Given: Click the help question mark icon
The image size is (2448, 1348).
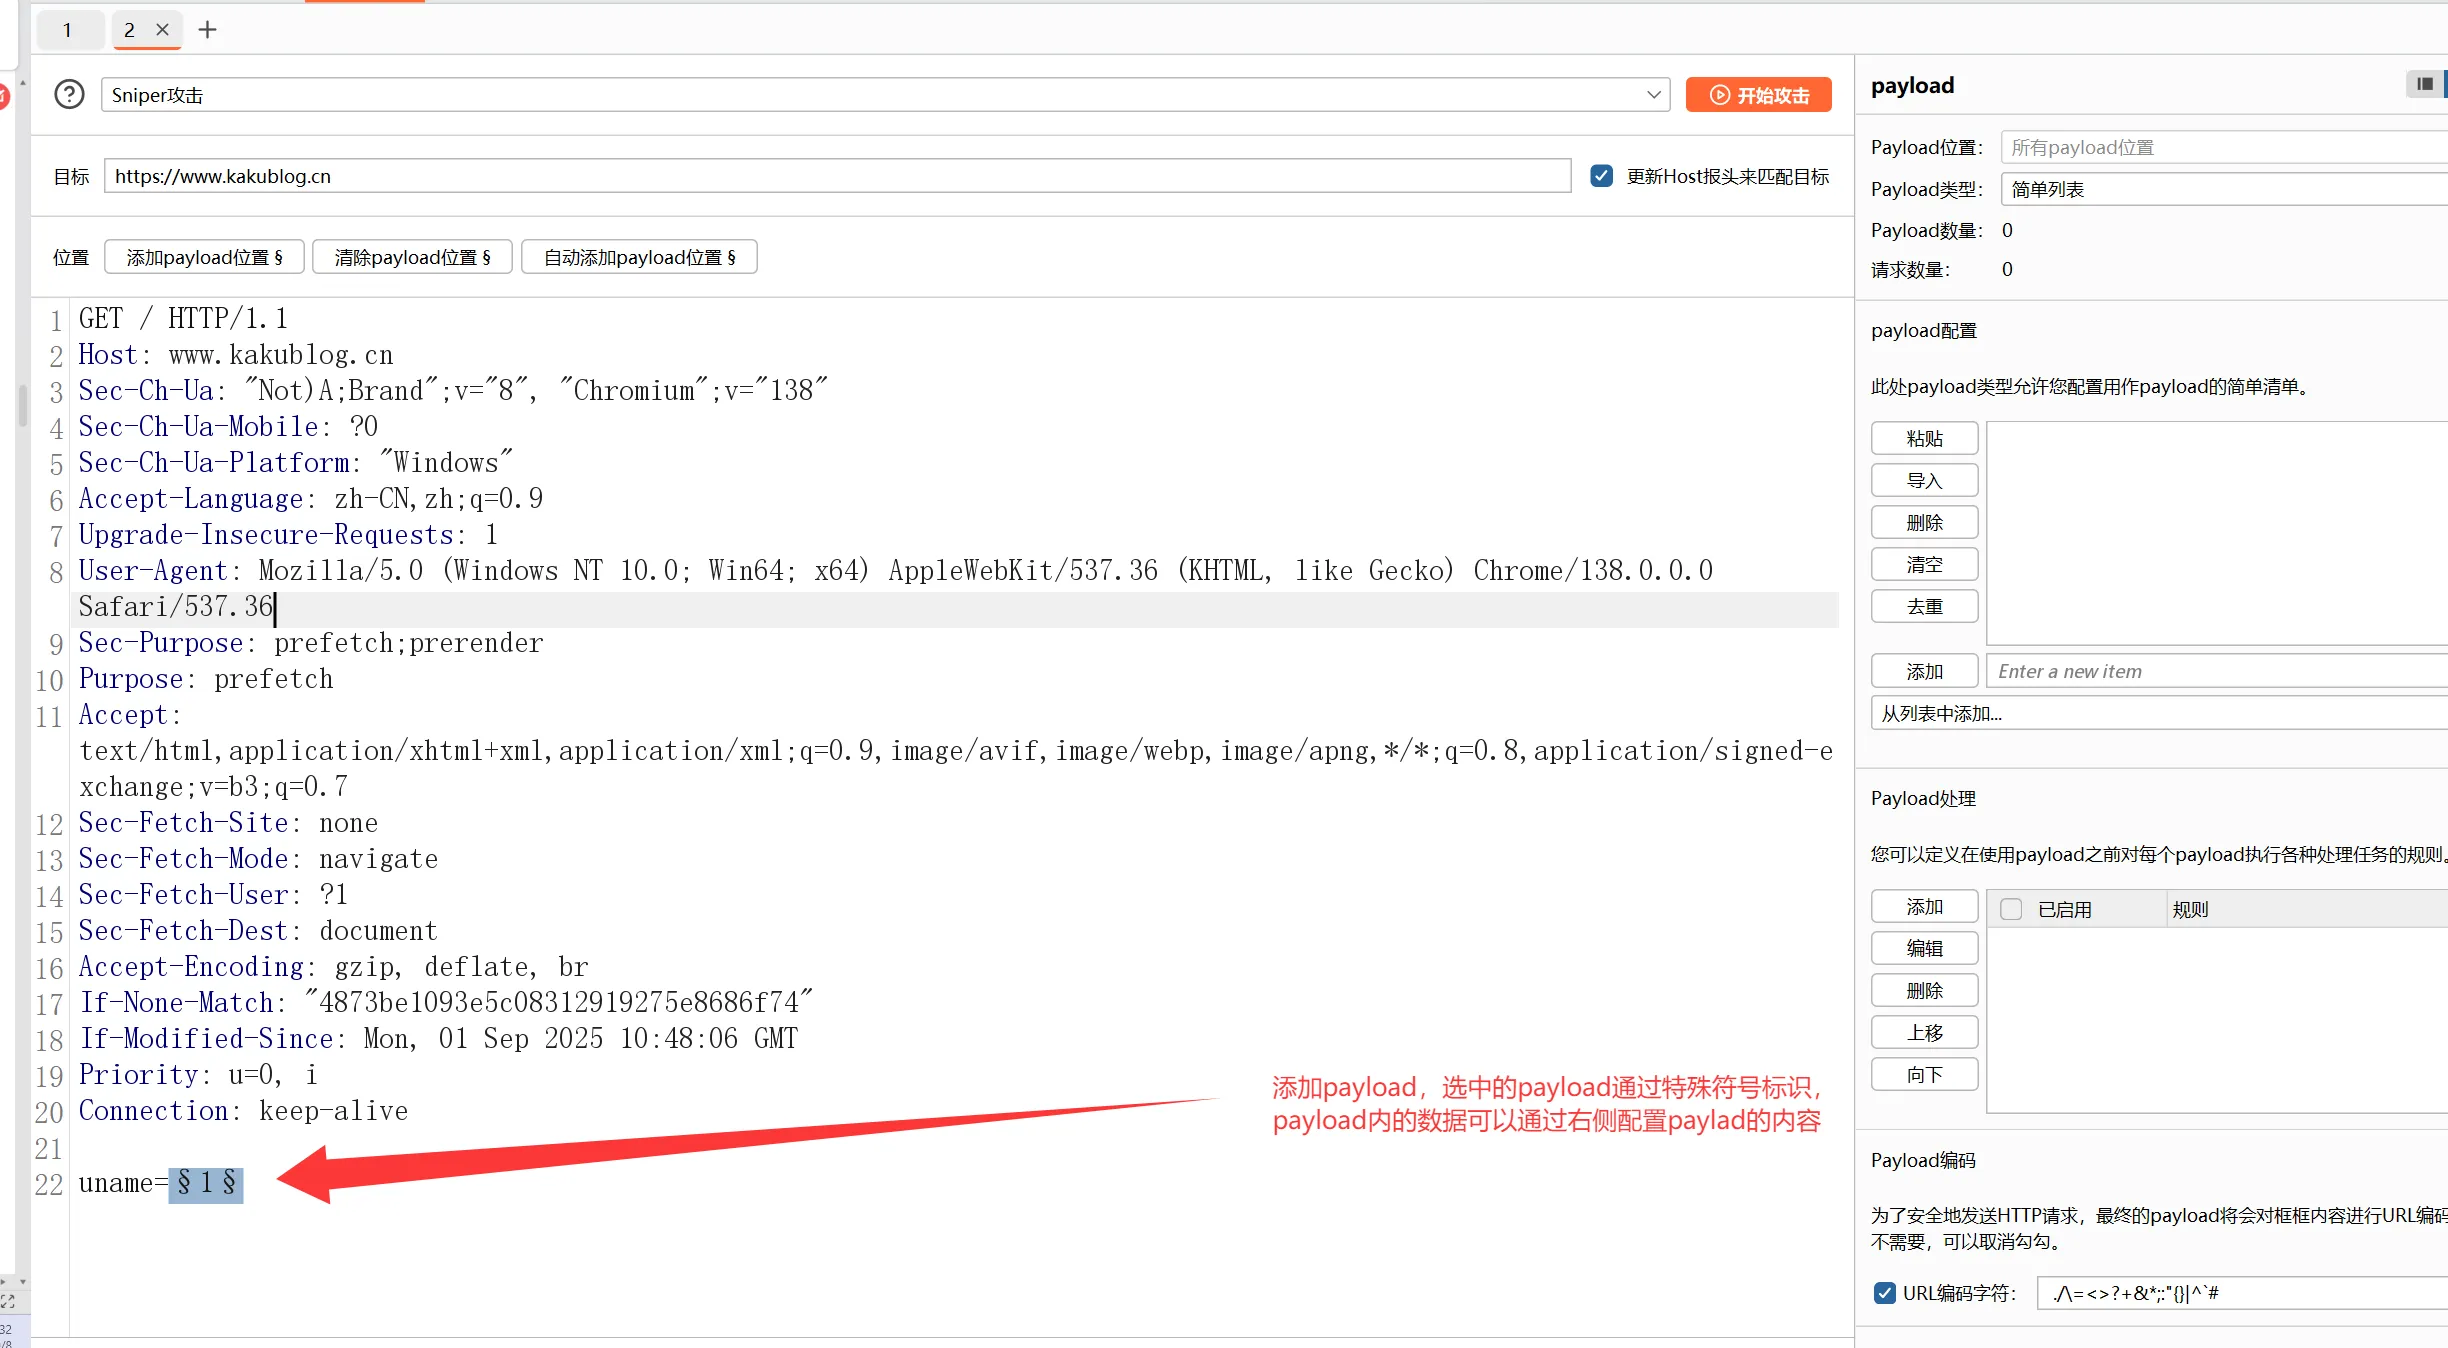Looking at the screenshot, I should click(69, 95).
